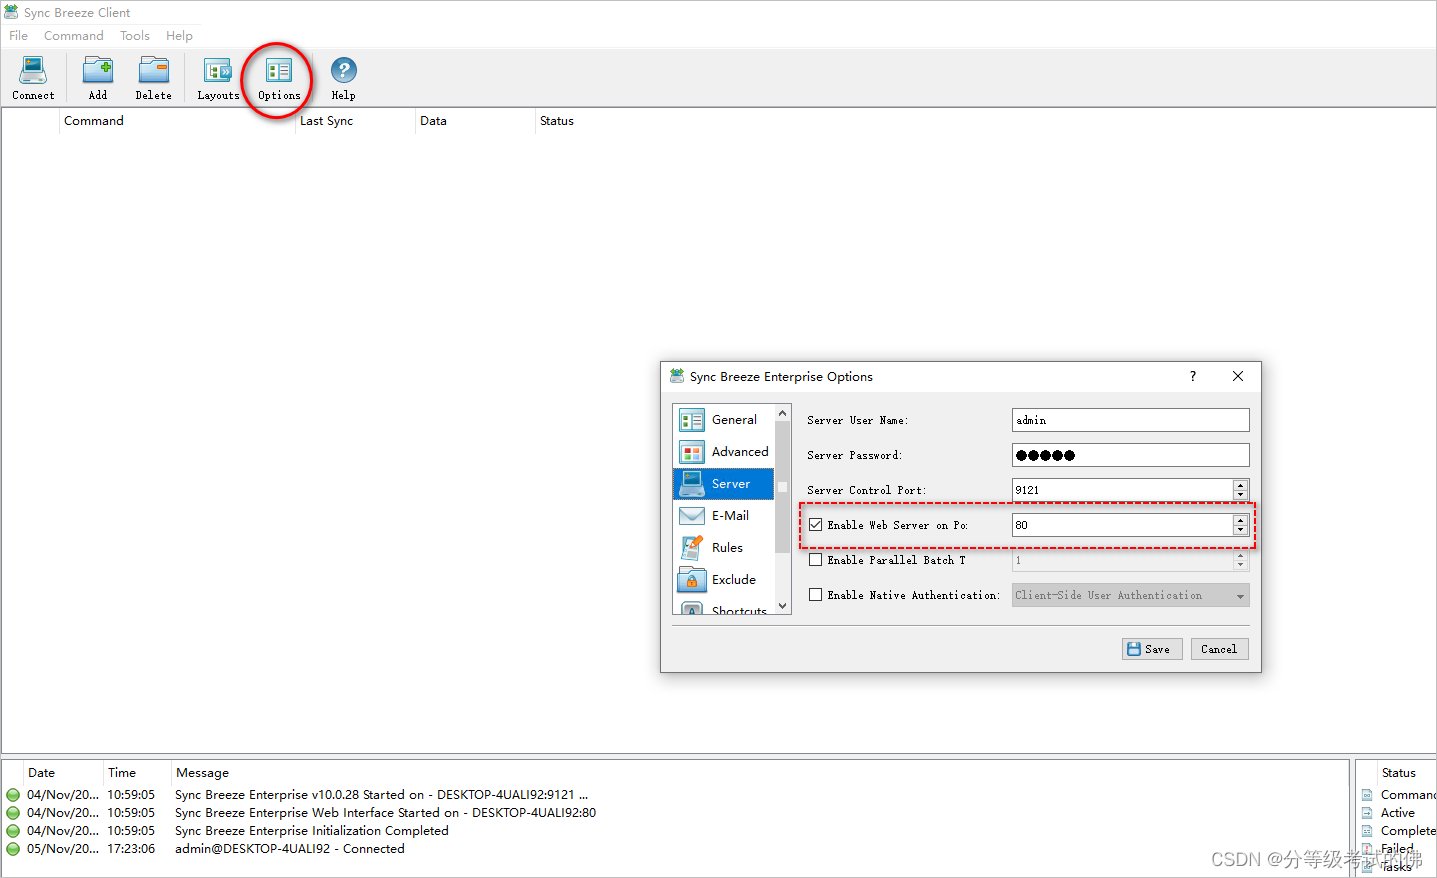Click the Command column header
The height and width of the screenshot is (878, 1437).
coord(177,121)
